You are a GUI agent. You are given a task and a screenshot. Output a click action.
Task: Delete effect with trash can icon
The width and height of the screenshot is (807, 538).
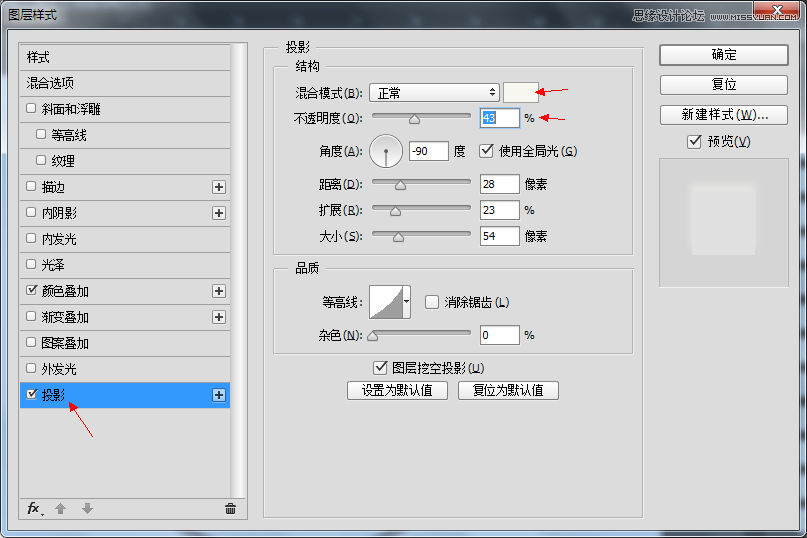tap(231, 509)
